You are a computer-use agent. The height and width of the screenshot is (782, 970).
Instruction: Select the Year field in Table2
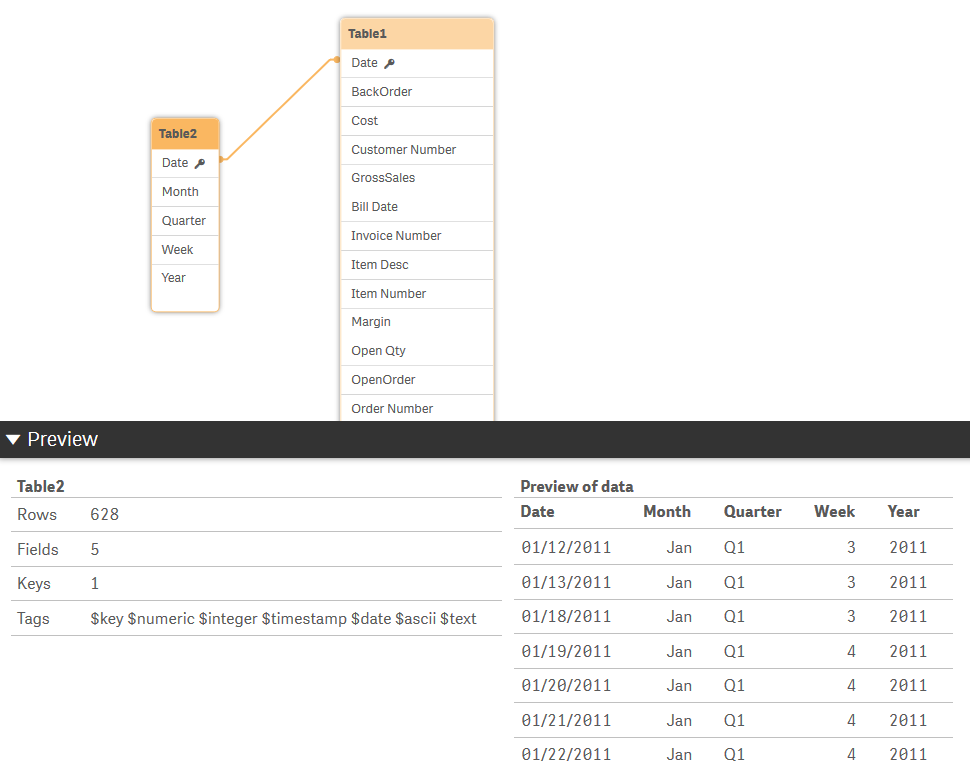click(x=185, y=278)
